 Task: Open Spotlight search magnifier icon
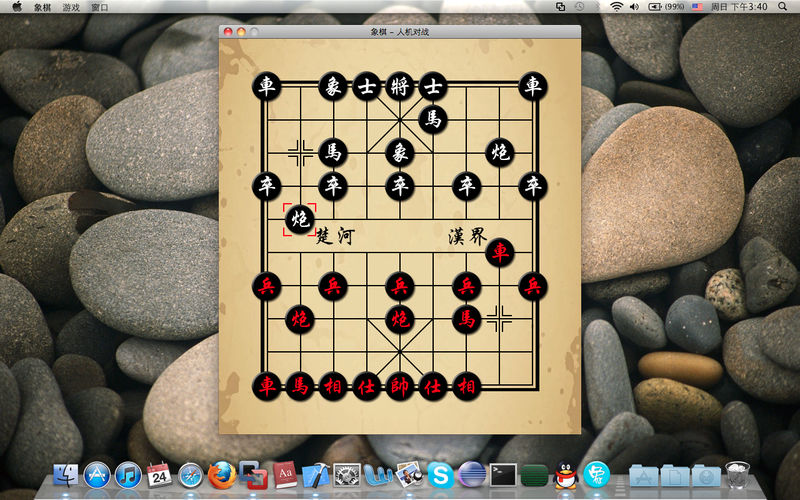click(783, 7)
